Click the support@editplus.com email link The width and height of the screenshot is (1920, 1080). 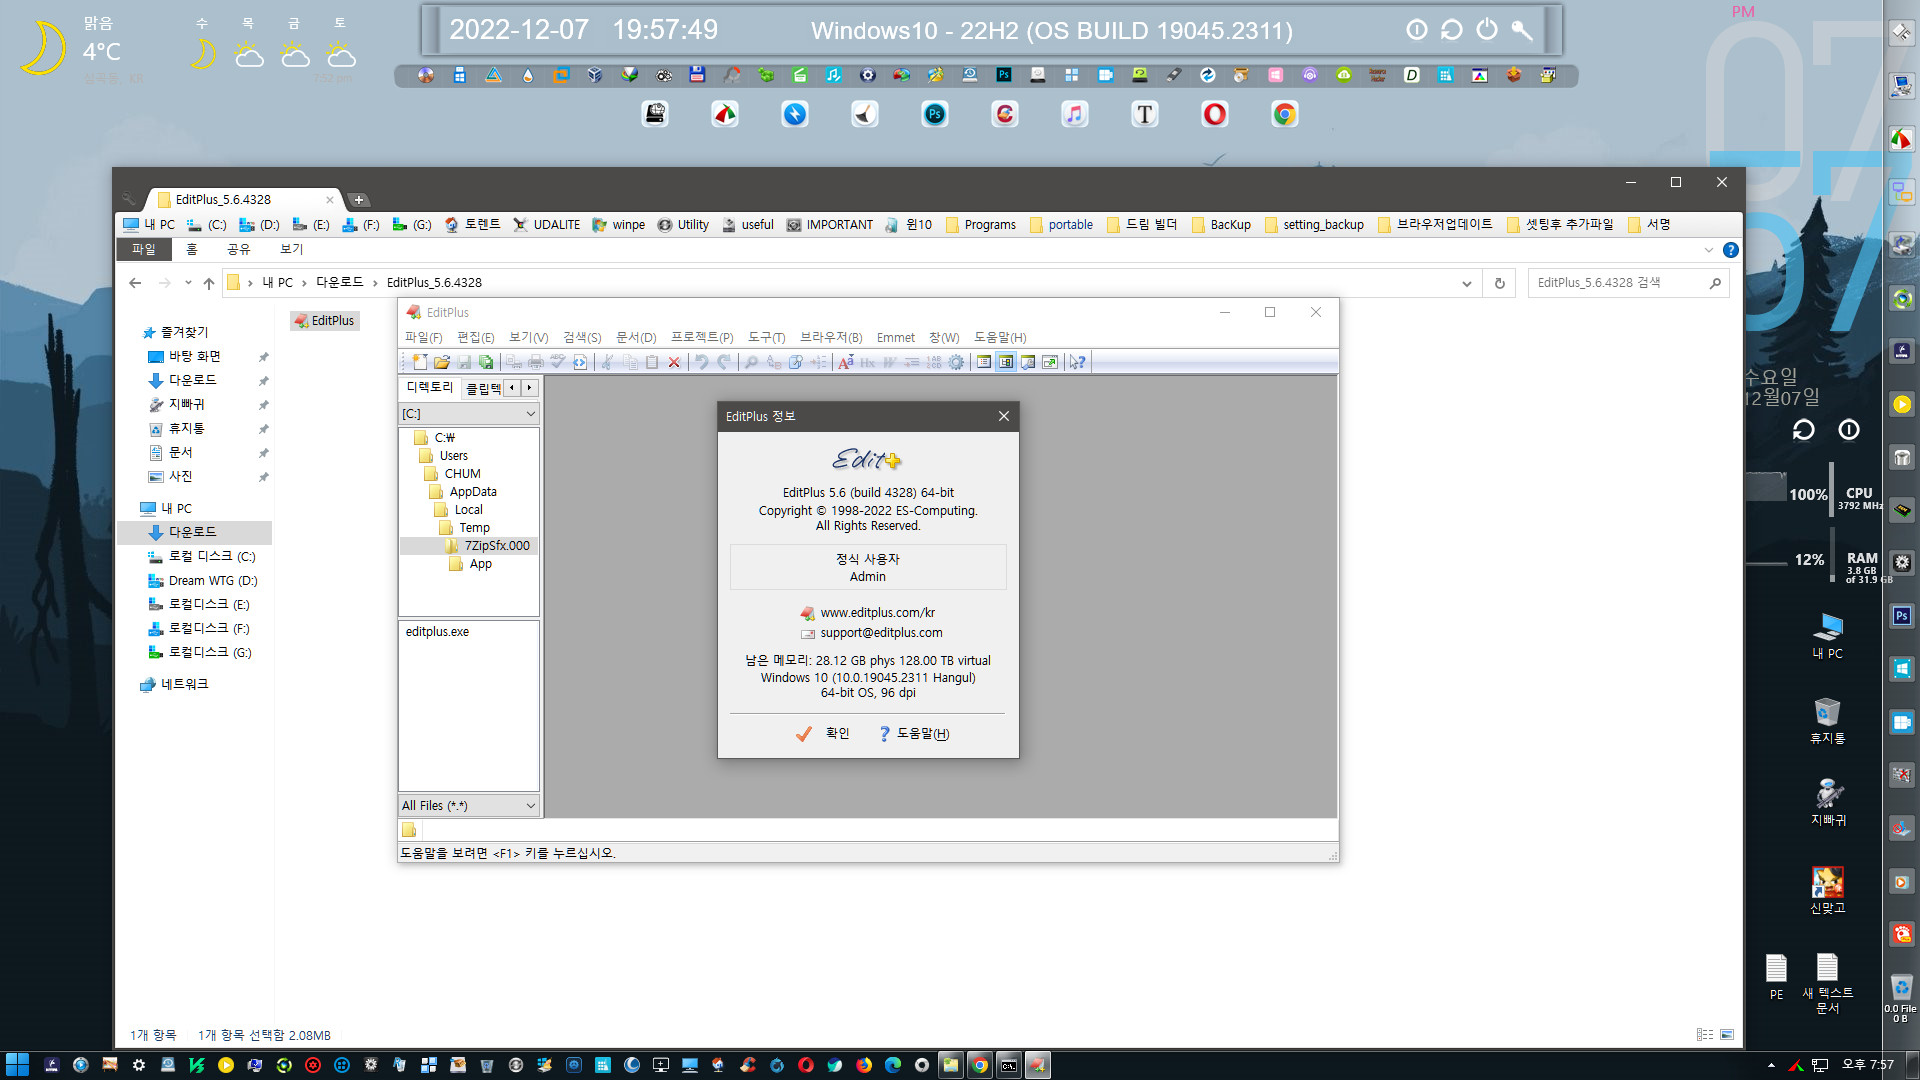coord(881,633)
